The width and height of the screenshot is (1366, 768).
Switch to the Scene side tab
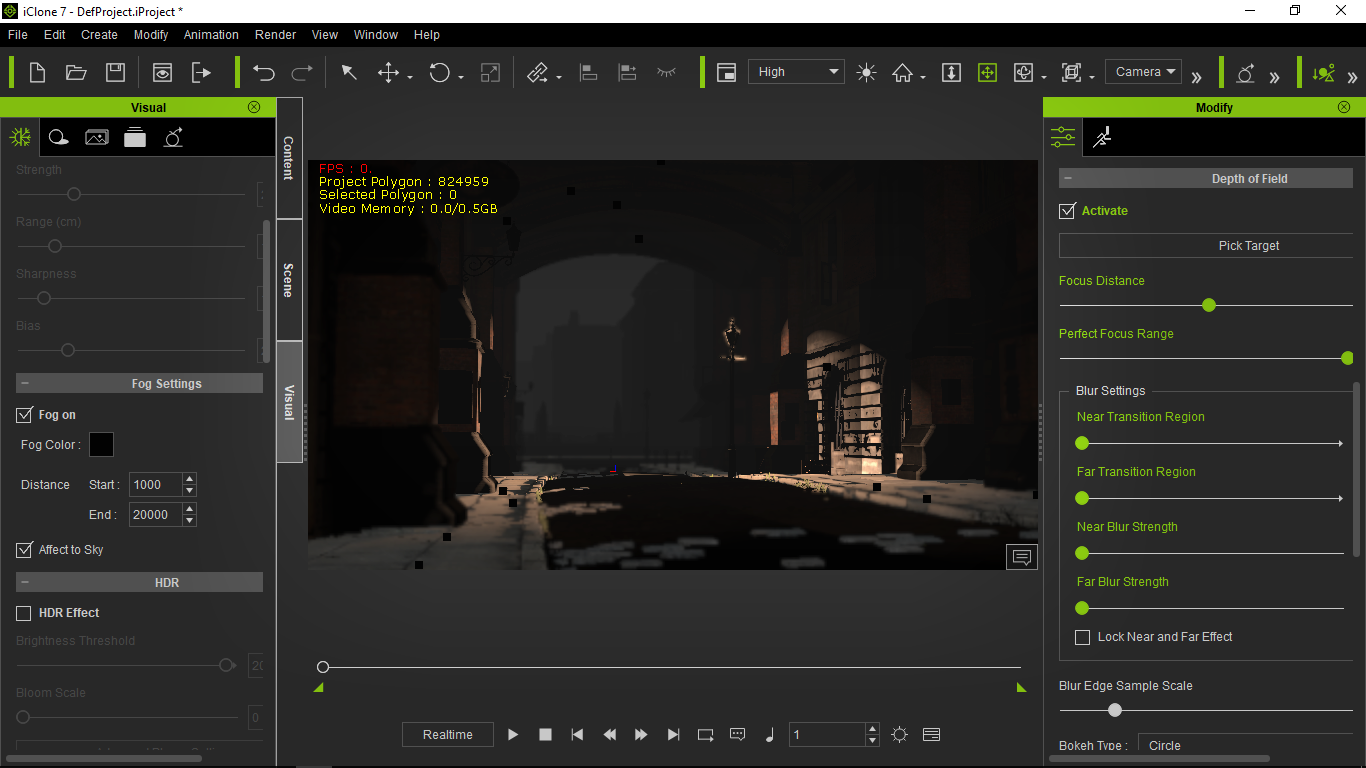pyautogui.click(x=289, y=280)
